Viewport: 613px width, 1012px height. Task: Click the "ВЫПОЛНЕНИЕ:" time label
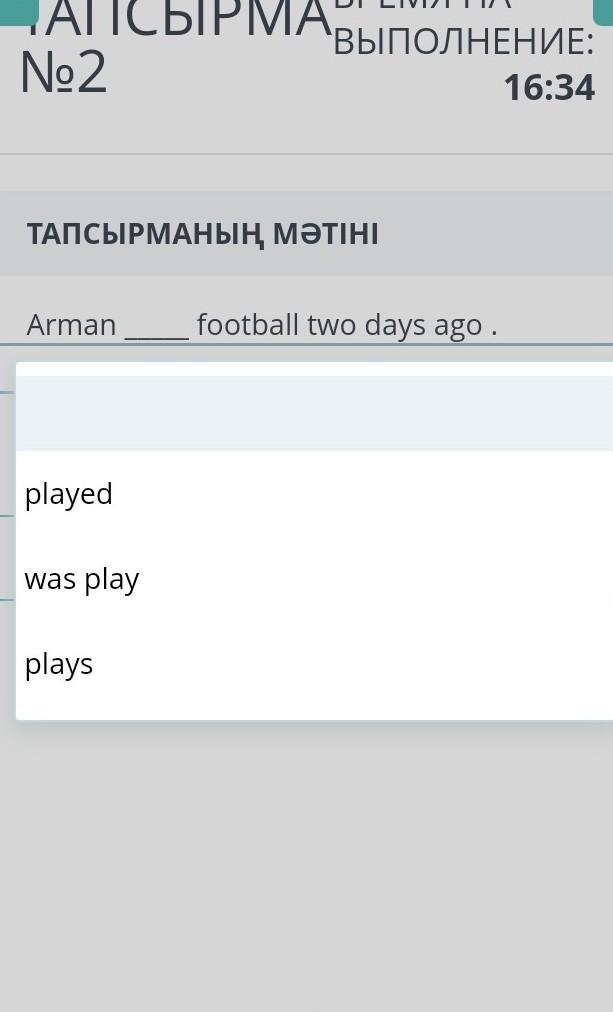coord(463,42)
